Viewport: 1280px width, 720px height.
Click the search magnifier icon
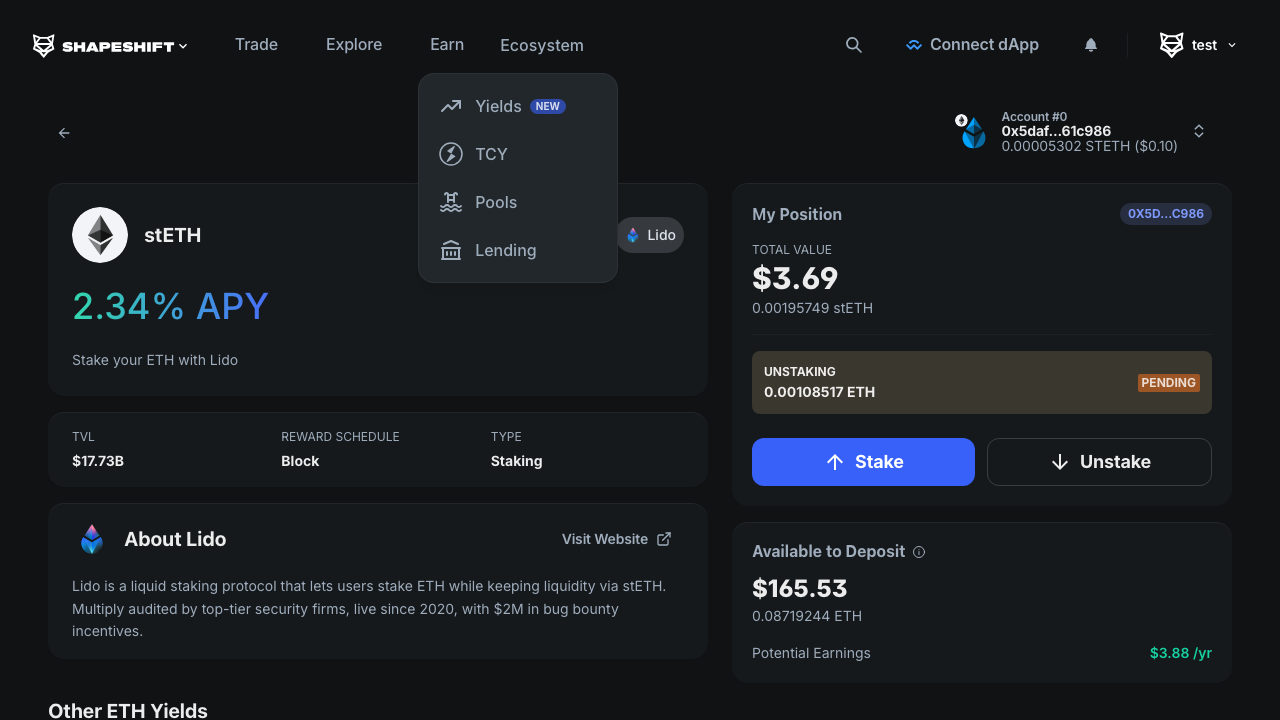(853, 45)
